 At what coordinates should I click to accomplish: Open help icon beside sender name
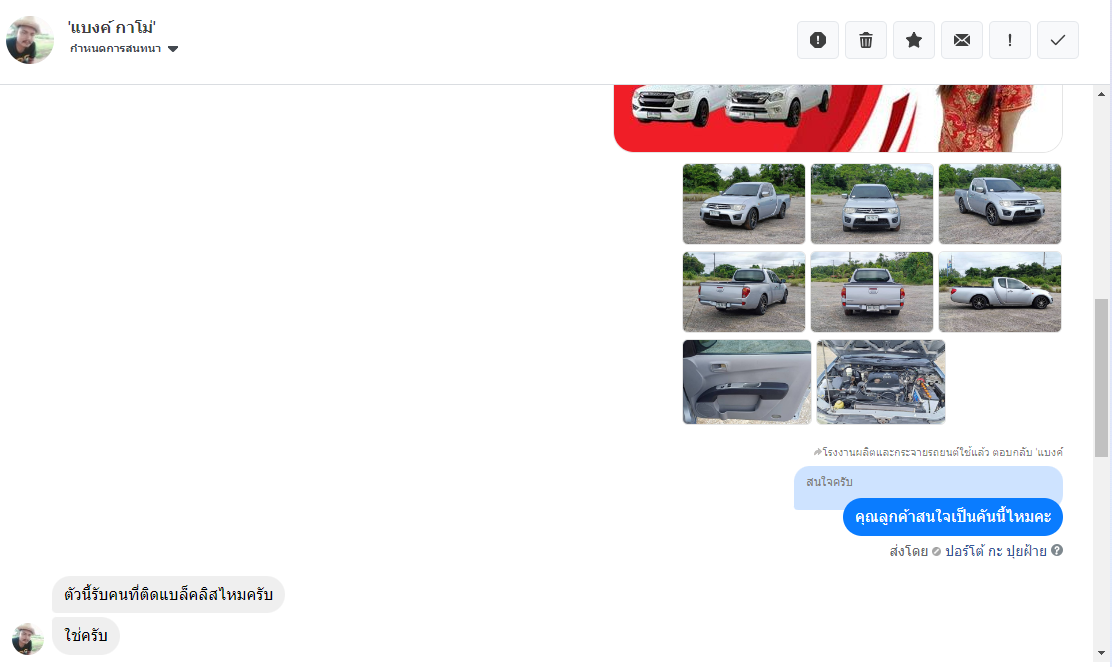(x=1057, y=550)
